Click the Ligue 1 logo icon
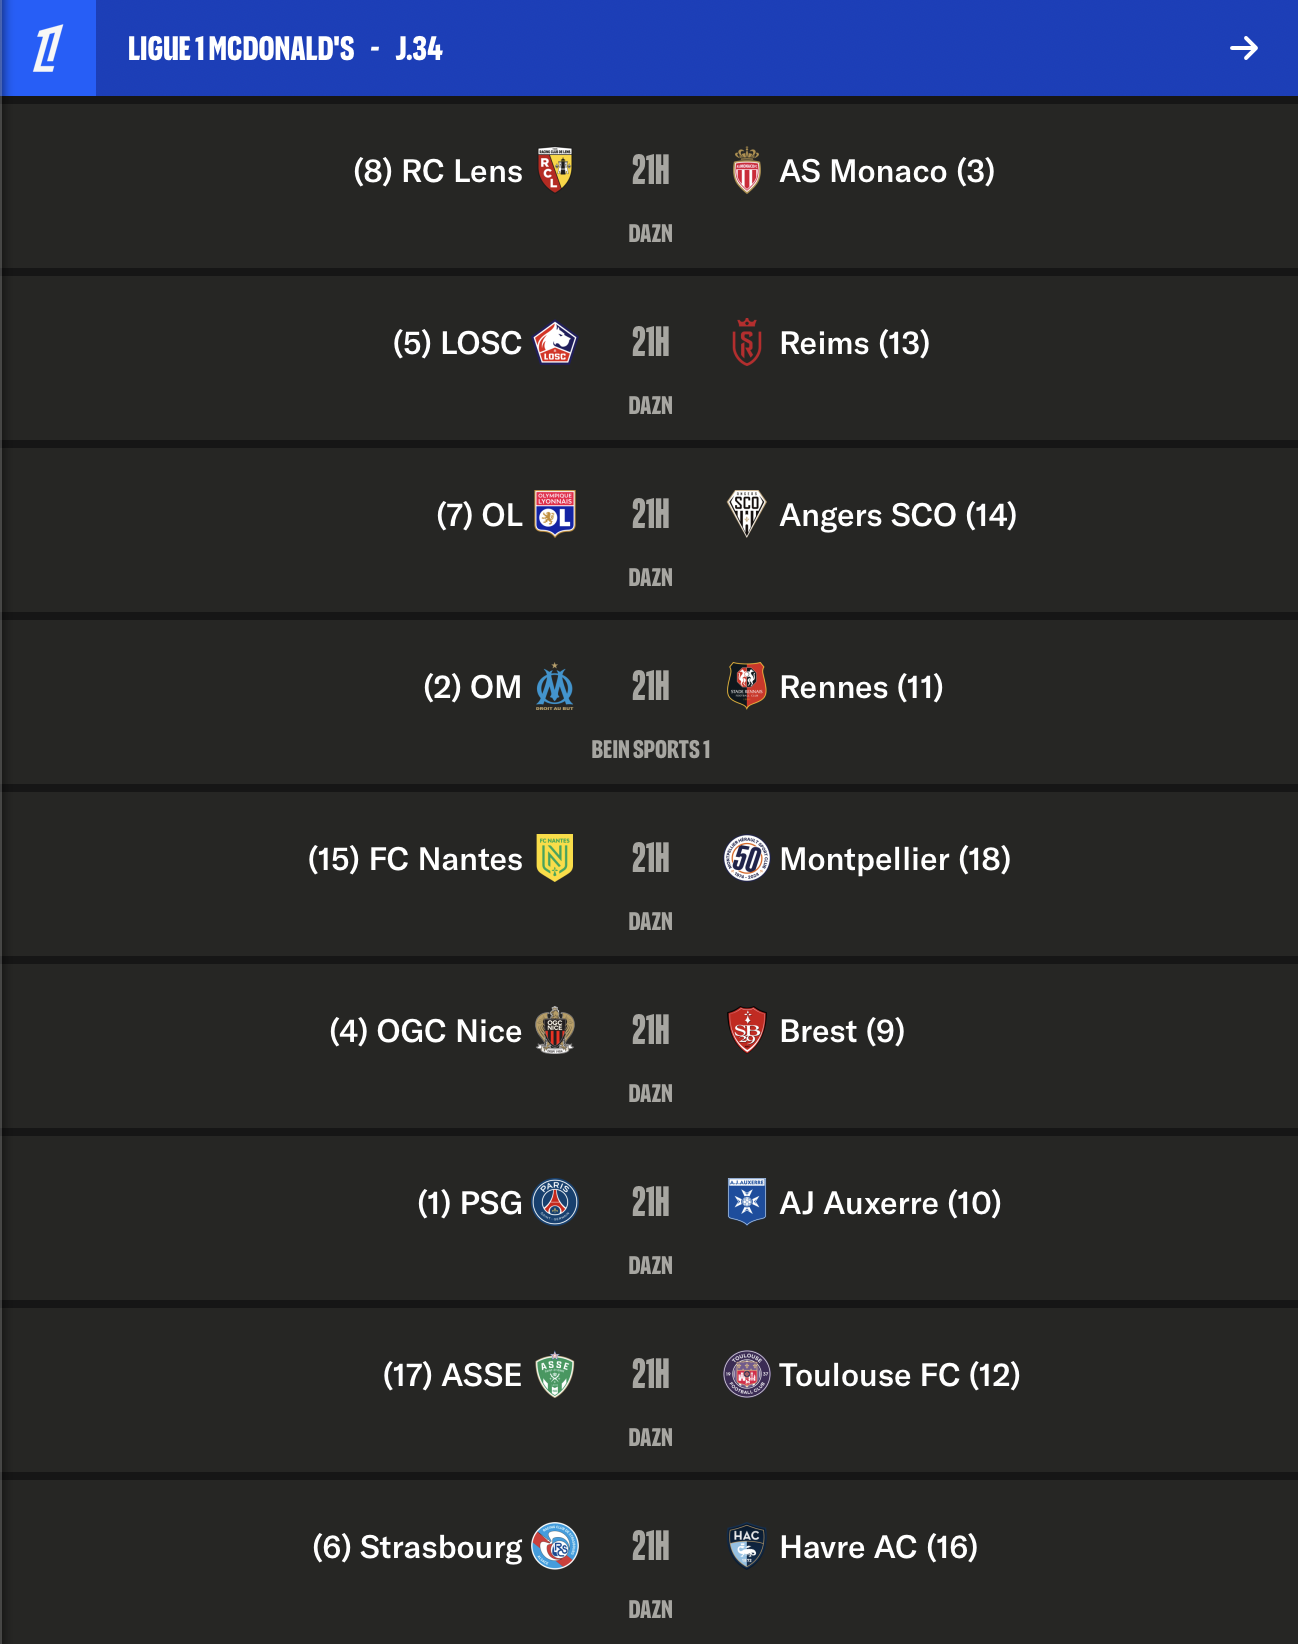The image size is (1298, 1644). point(48,48)
